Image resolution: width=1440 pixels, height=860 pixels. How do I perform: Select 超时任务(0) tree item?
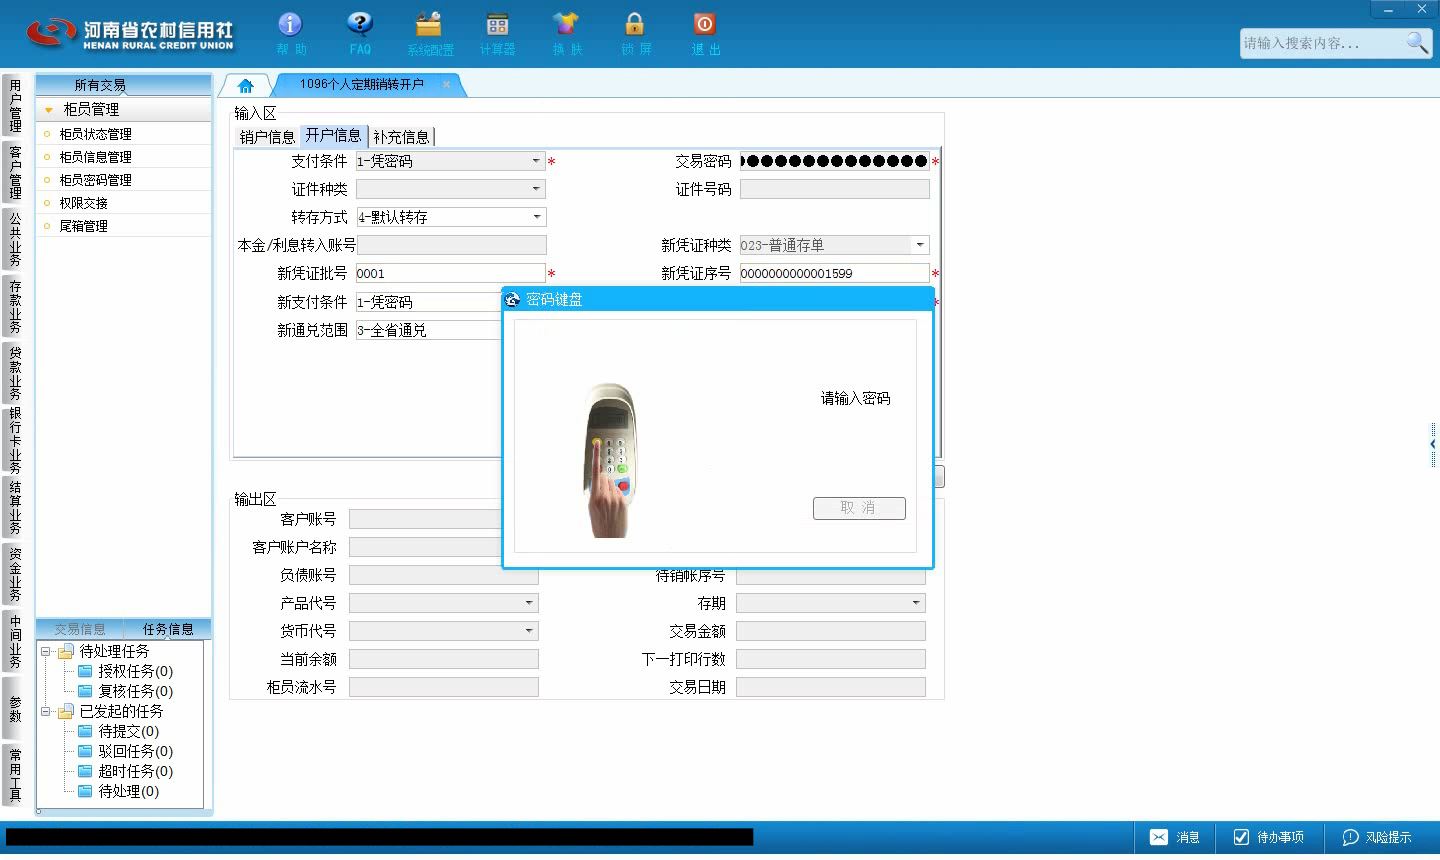click(x=135, y=771)
